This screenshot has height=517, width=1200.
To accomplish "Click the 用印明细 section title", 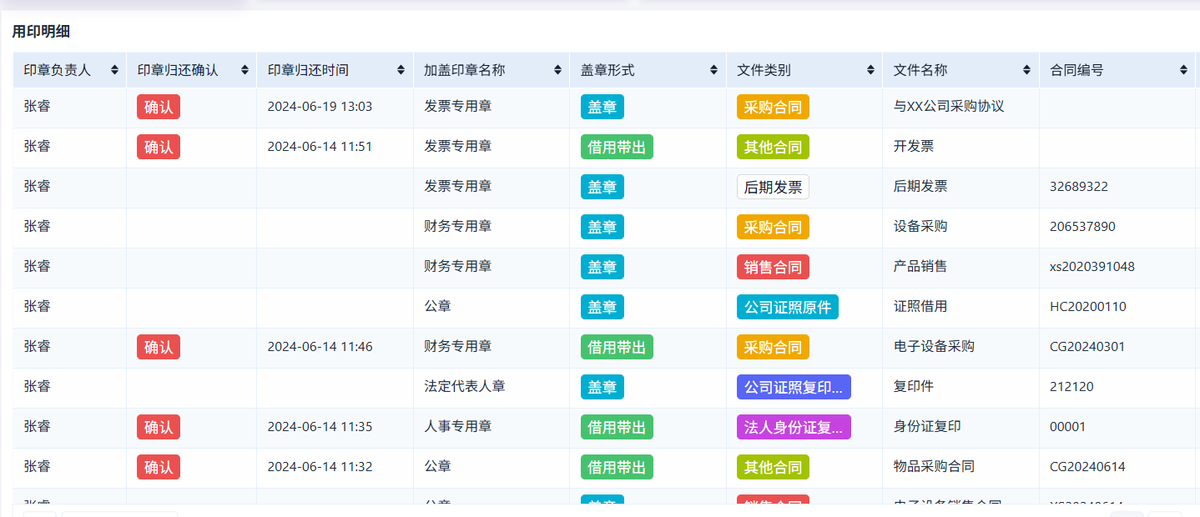I will (41, 32).
